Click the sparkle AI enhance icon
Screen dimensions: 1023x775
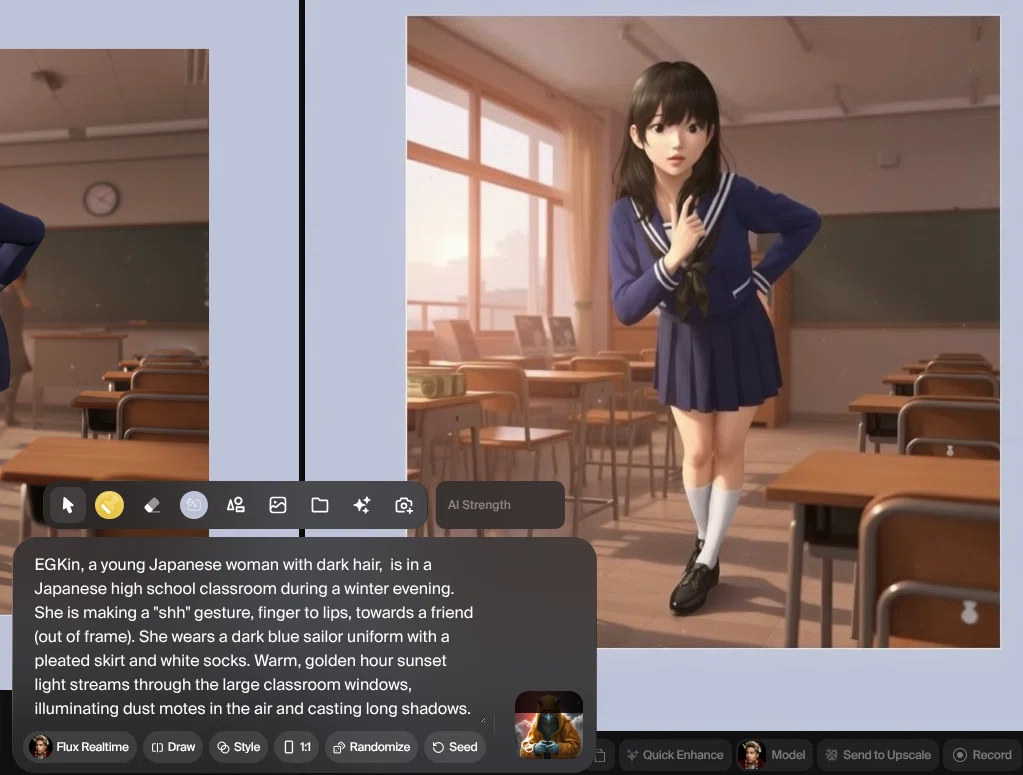361,505
